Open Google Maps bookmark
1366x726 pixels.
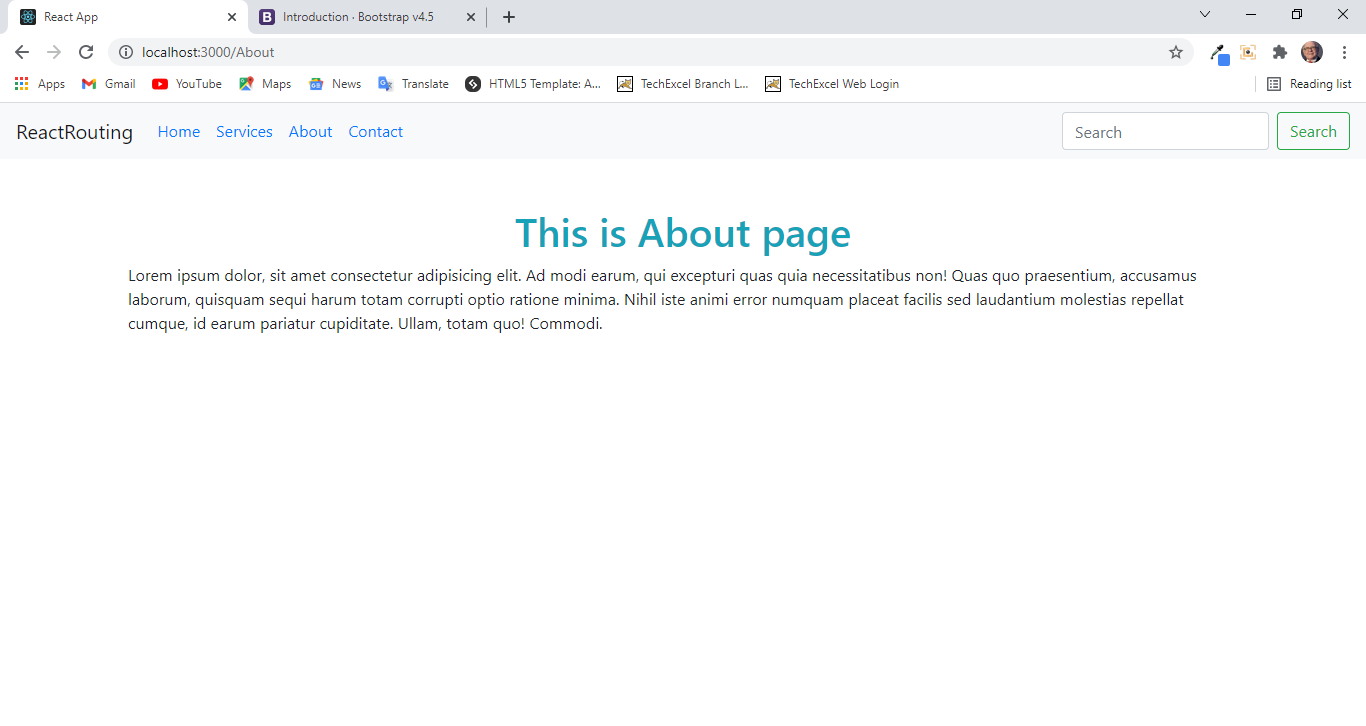coord(264,84)
